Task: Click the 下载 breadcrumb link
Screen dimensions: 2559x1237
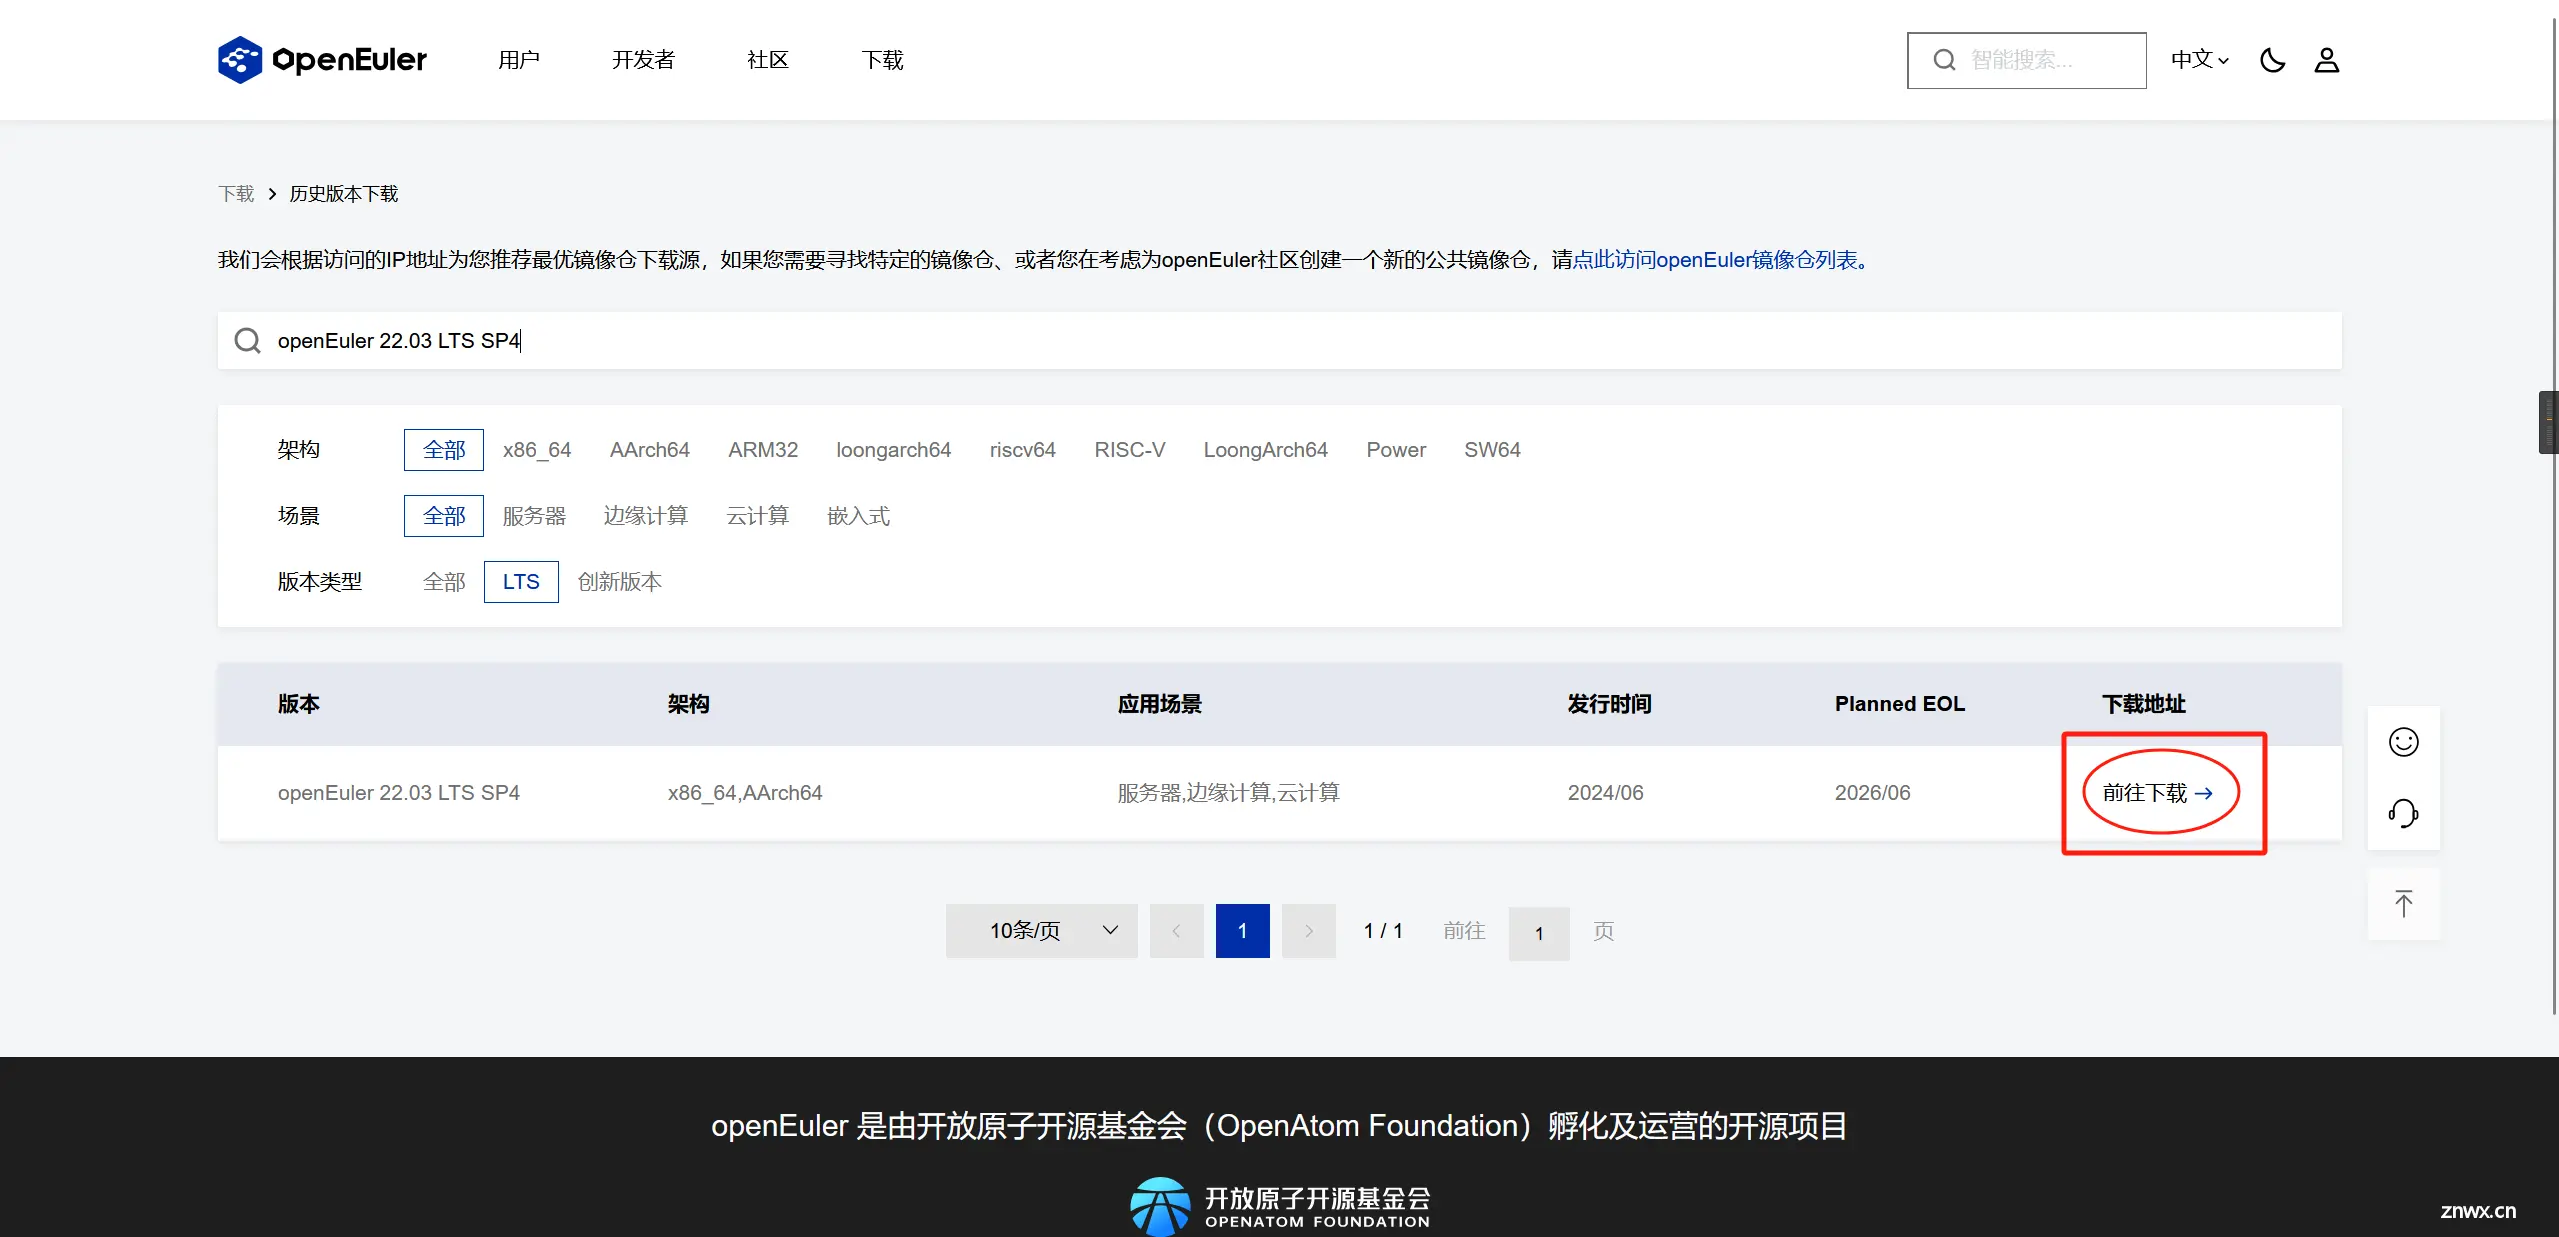Action: [x=236, y=194]
